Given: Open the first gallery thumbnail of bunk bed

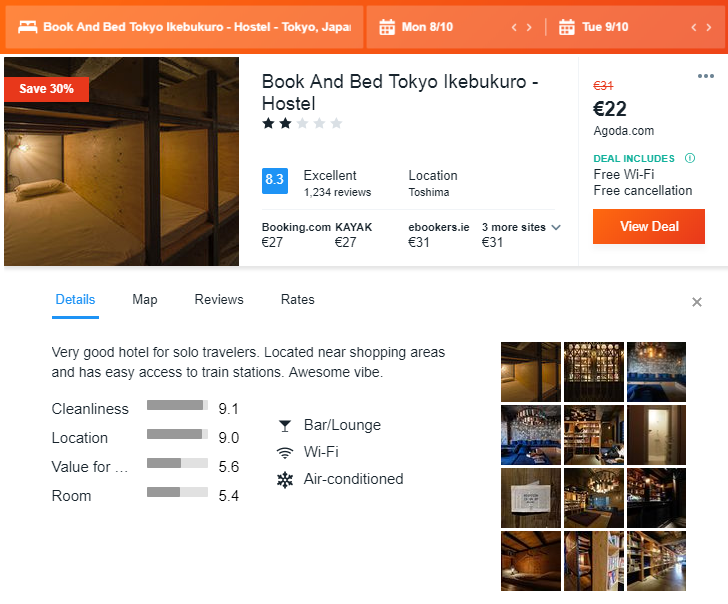Looking at the screenshot, I should click(x=531, y=372).
